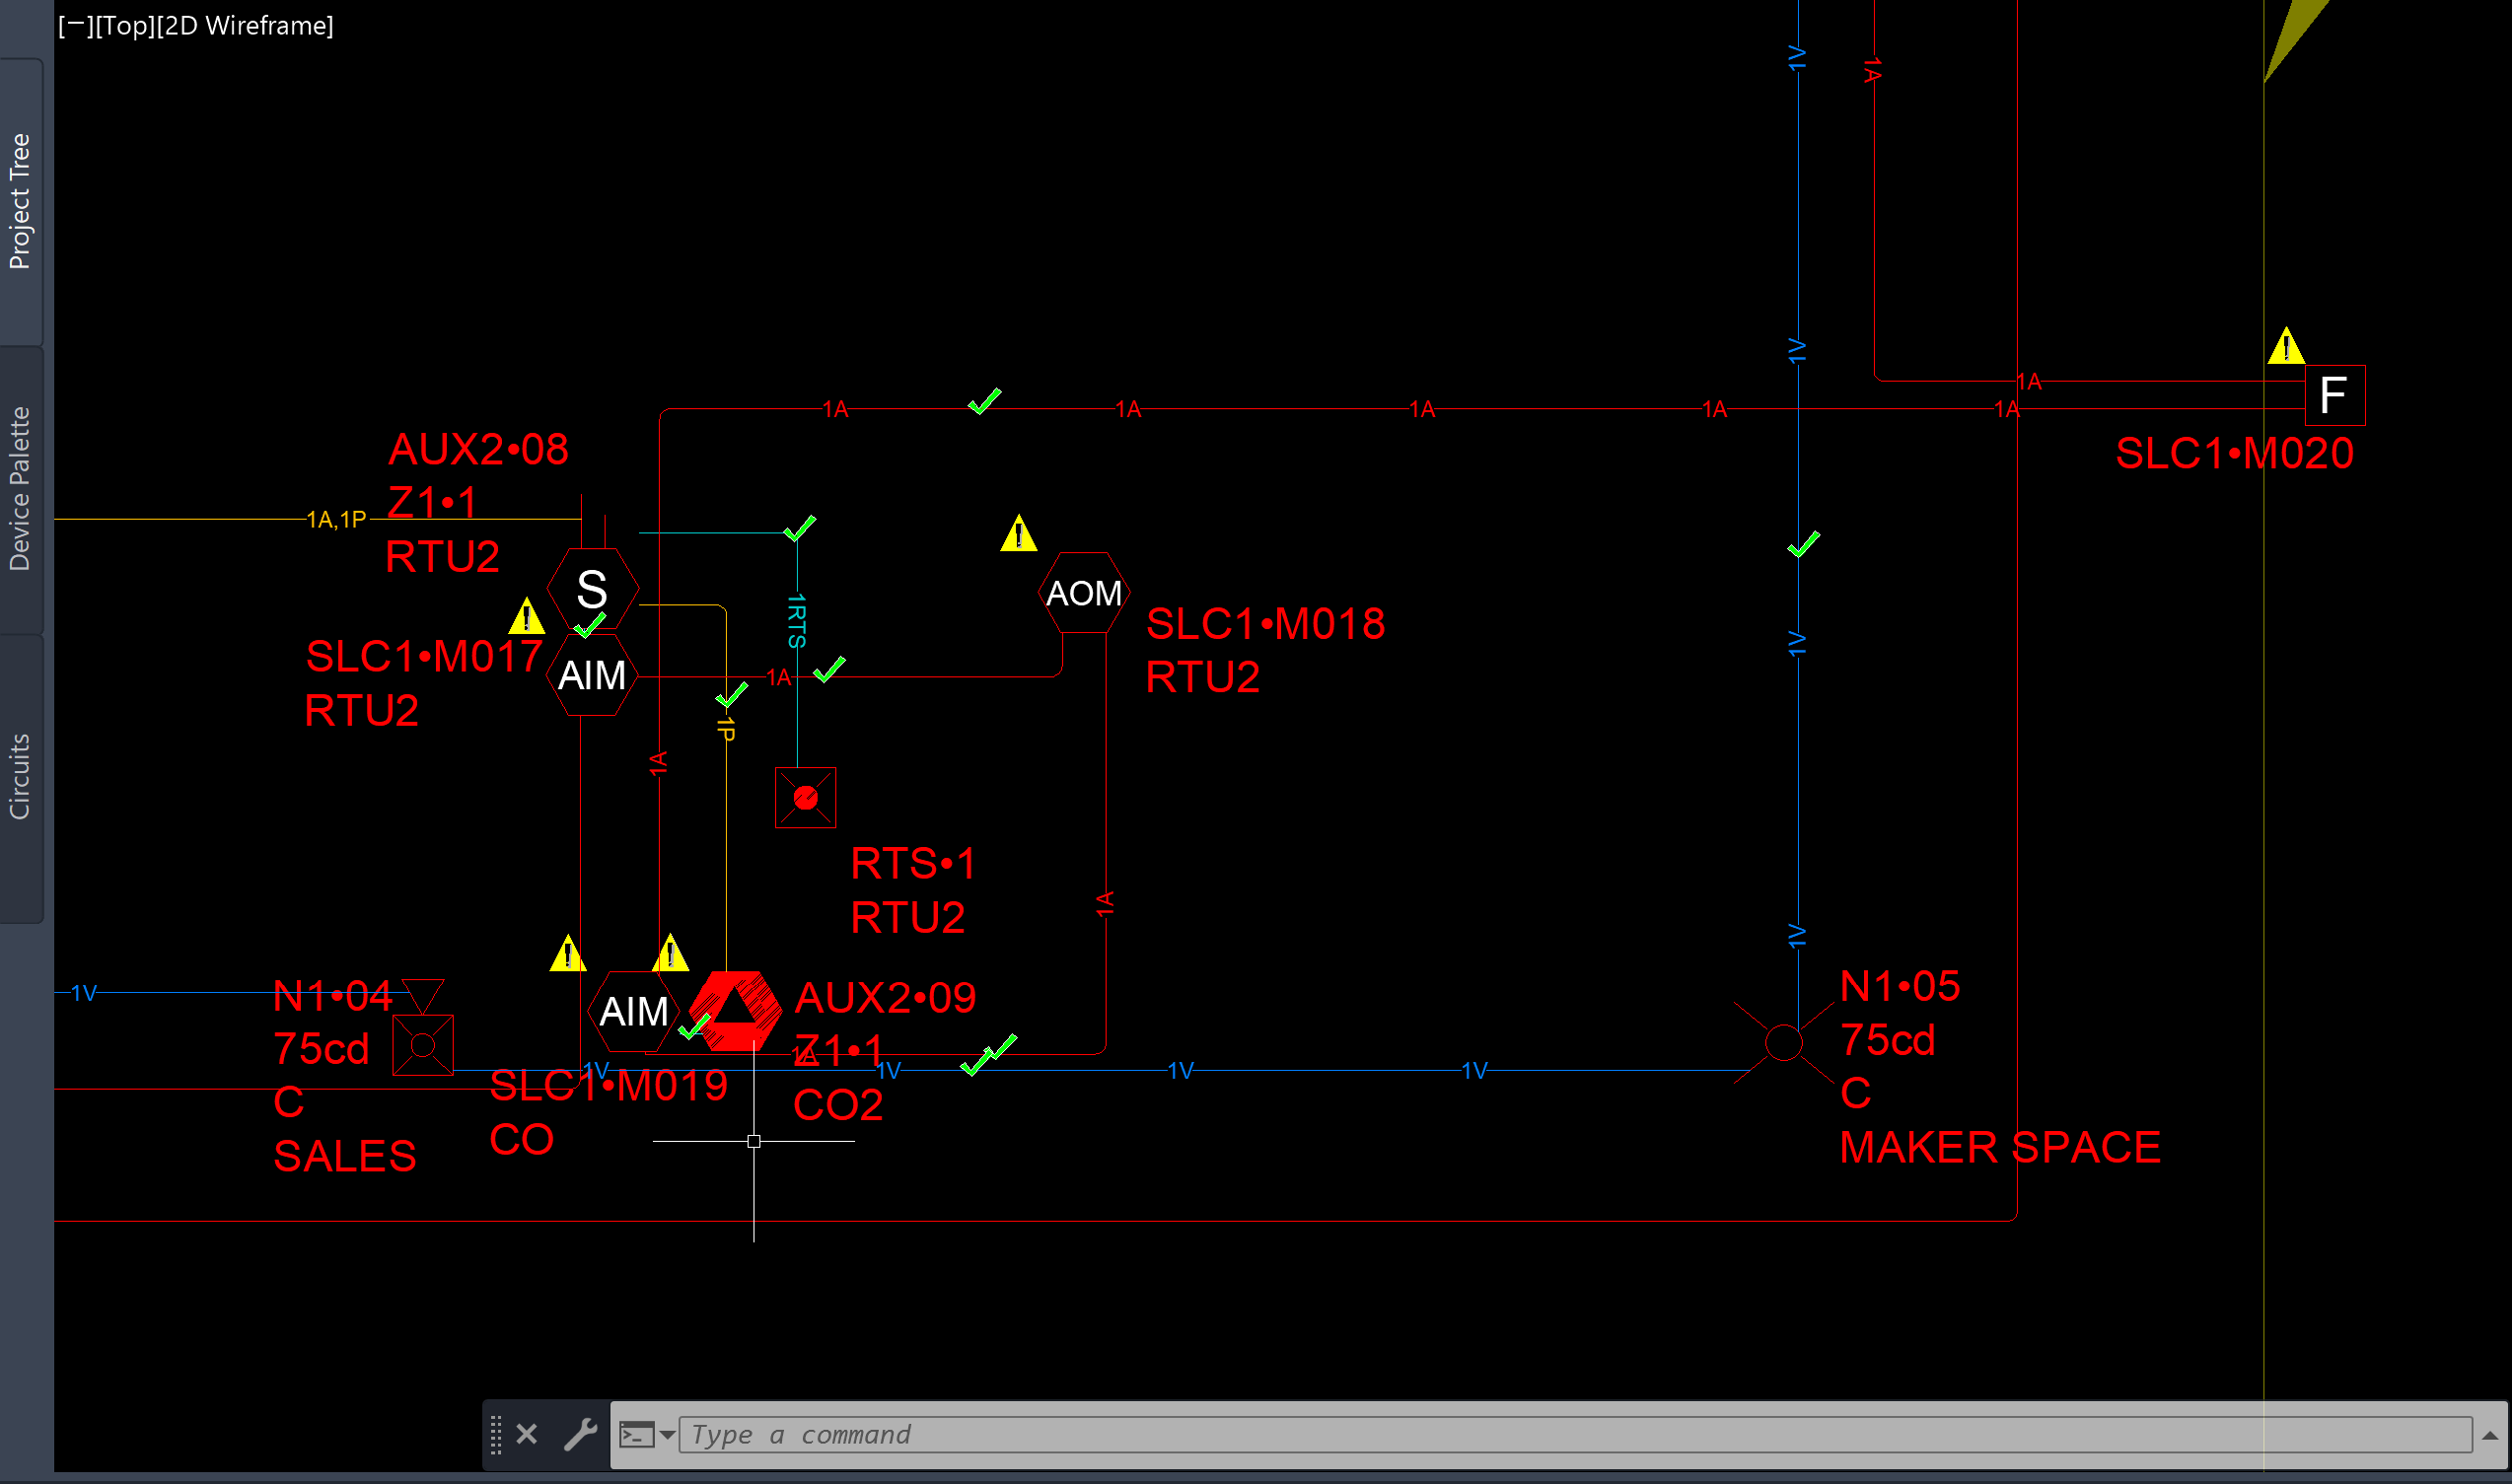Expand command history with up arrow
The image size is (2512, 1484).
click(x=2489, y=1435)
